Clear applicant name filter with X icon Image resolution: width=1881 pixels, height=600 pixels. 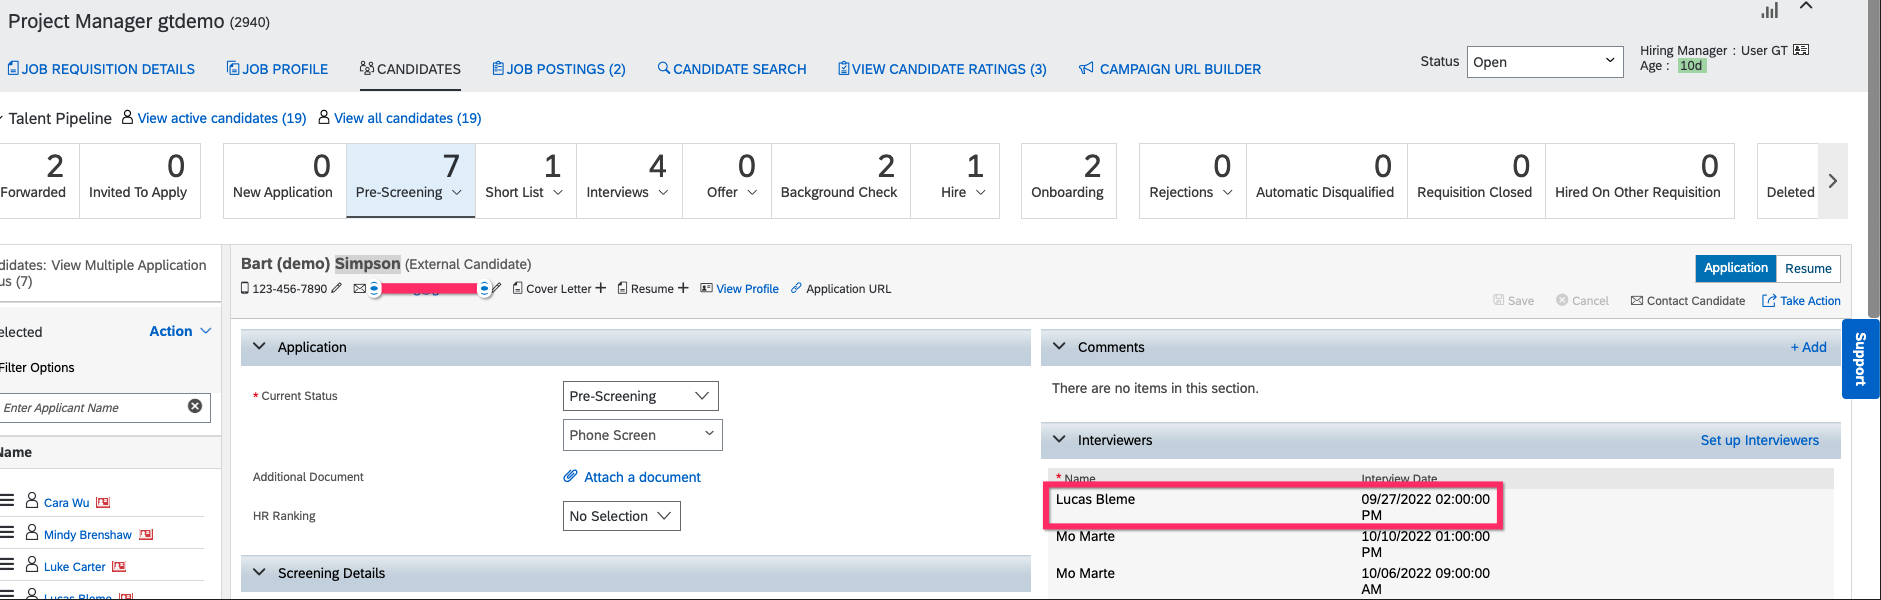195,406
